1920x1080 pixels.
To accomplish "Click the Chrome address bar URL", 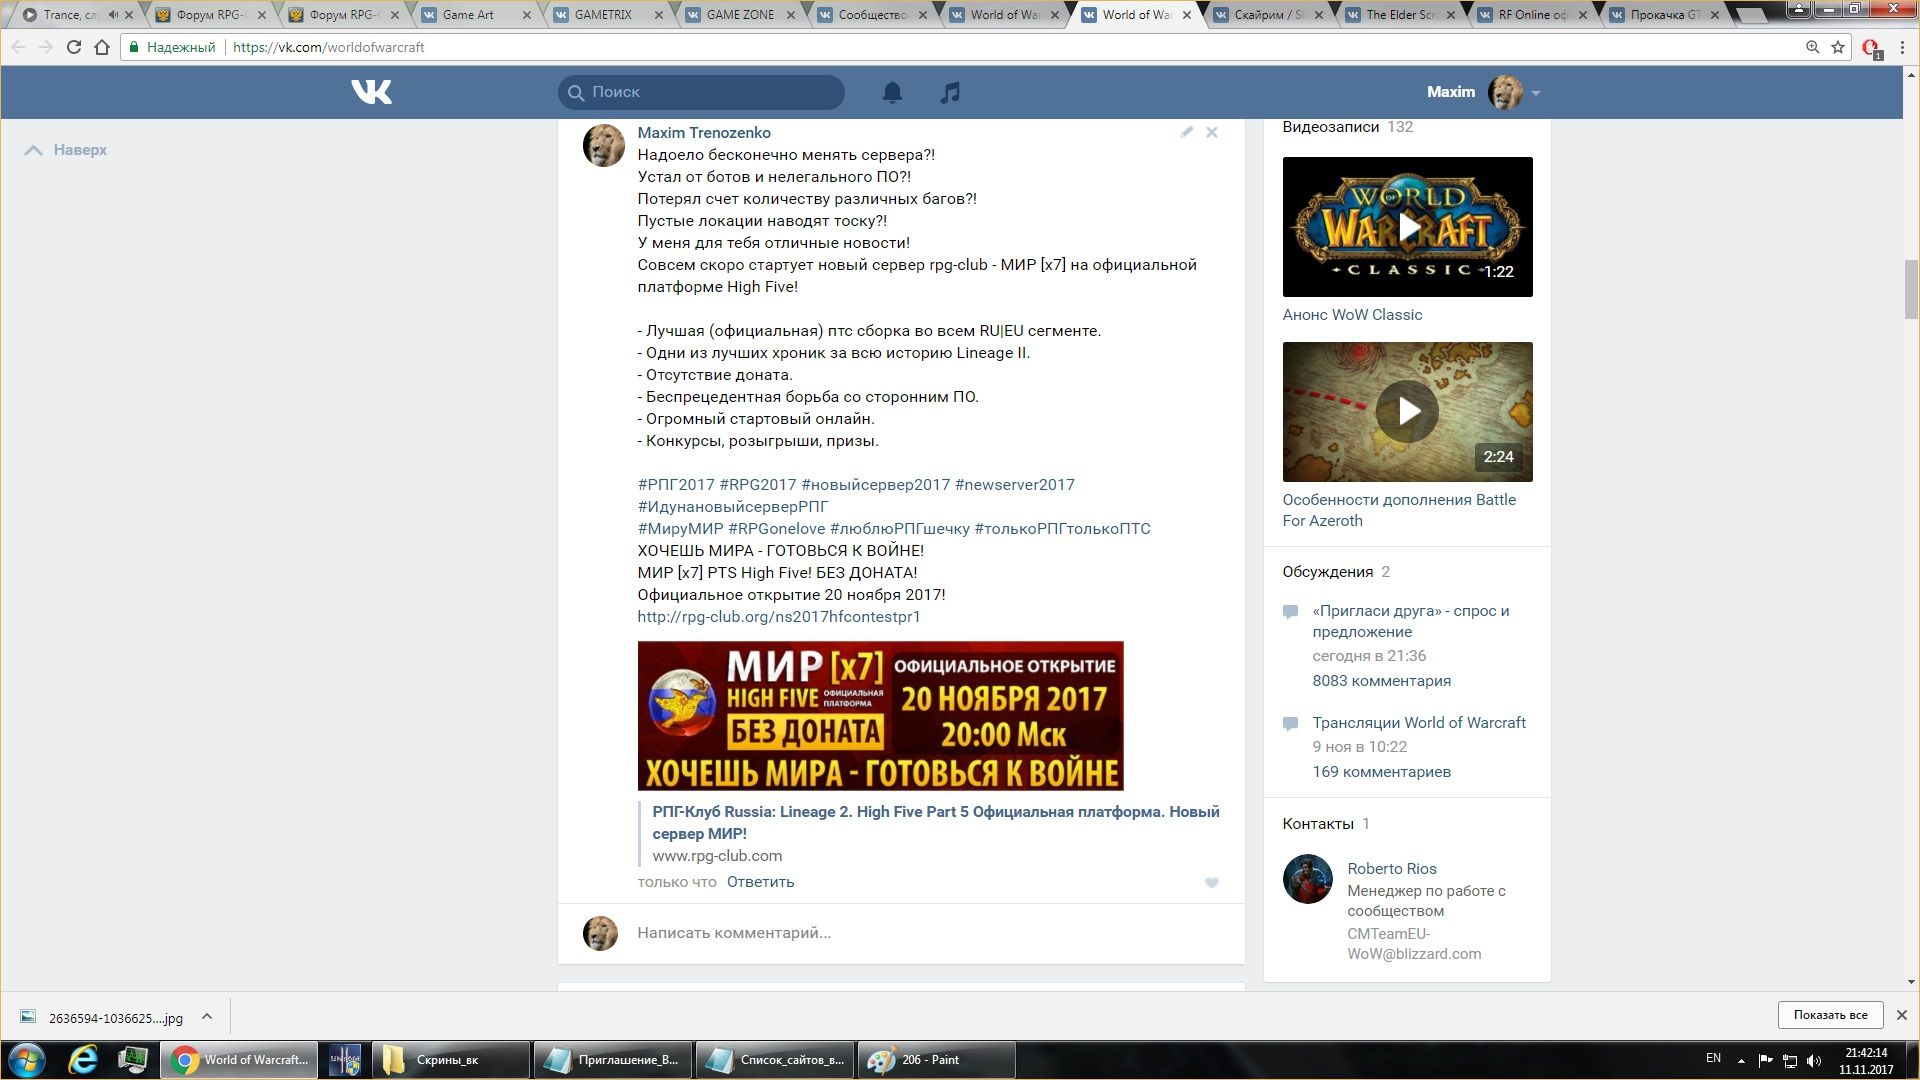I will 328,47.
